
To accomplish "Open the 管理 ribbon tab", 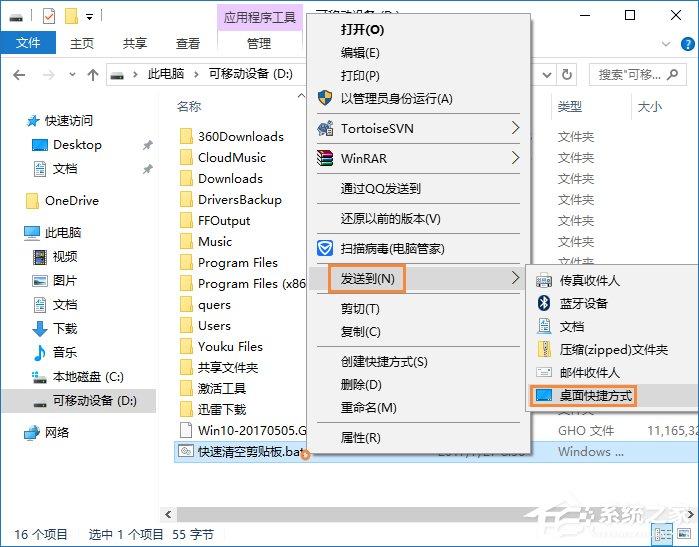I will click(259, 43).
